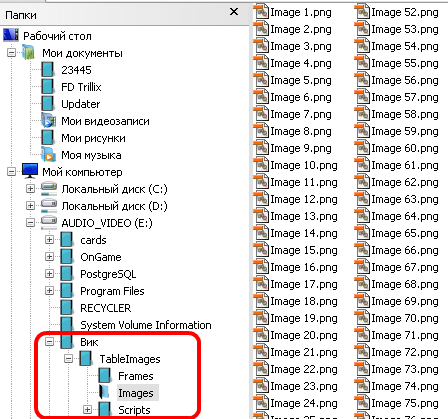Click the Мой компьютер monitor icon

(x=30, y=171)
